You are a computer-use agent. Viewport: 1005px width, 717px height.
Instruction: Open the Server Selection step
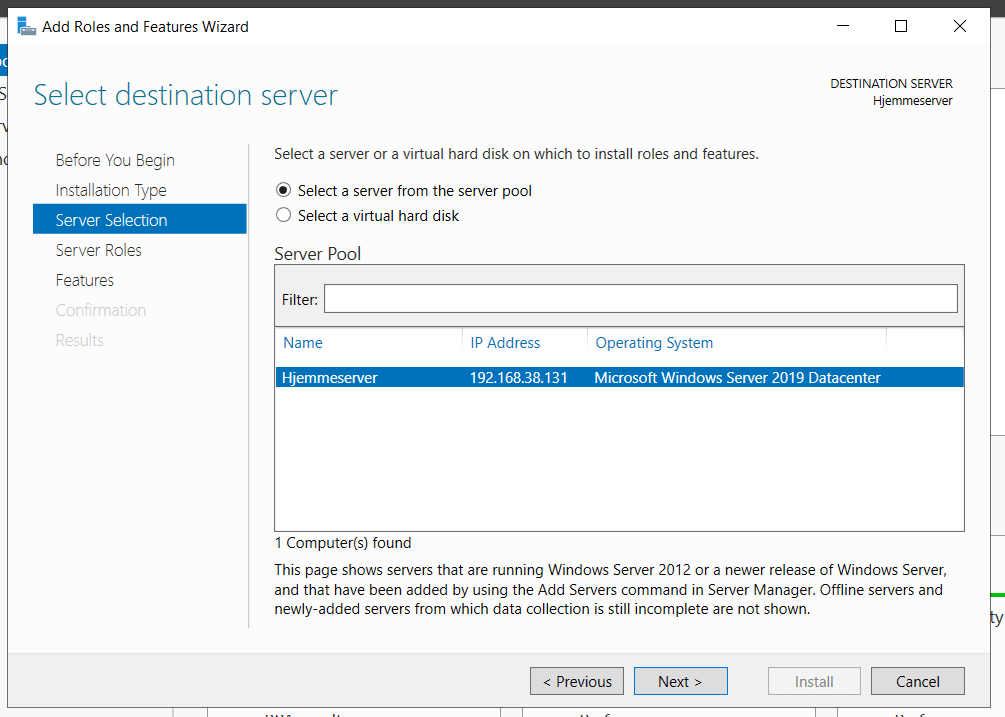click(x=111, y=220)
